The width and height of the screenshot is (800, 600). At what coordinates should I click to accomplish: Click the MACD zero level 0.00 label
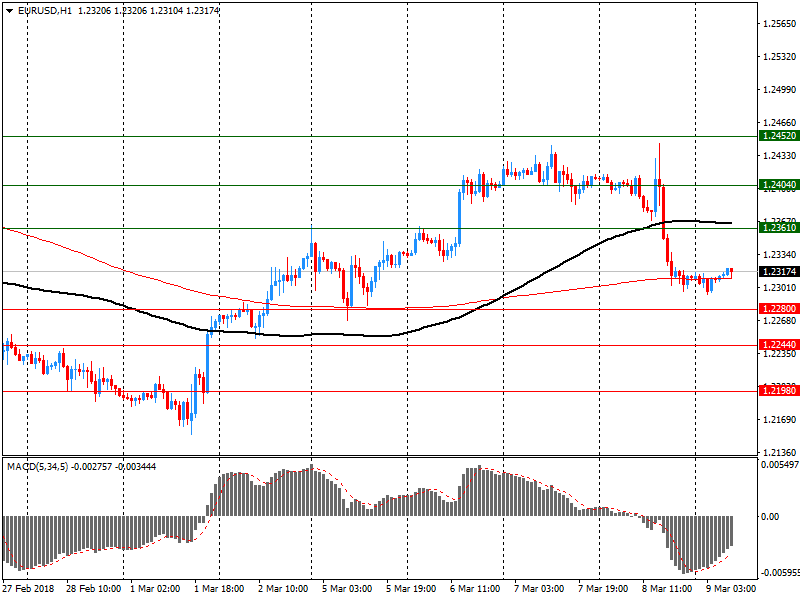coord(770,517)
